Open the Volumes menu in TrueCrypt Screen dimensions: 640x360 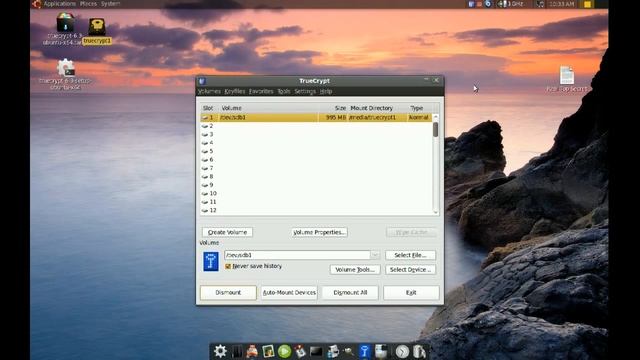(x=209, y=91)
